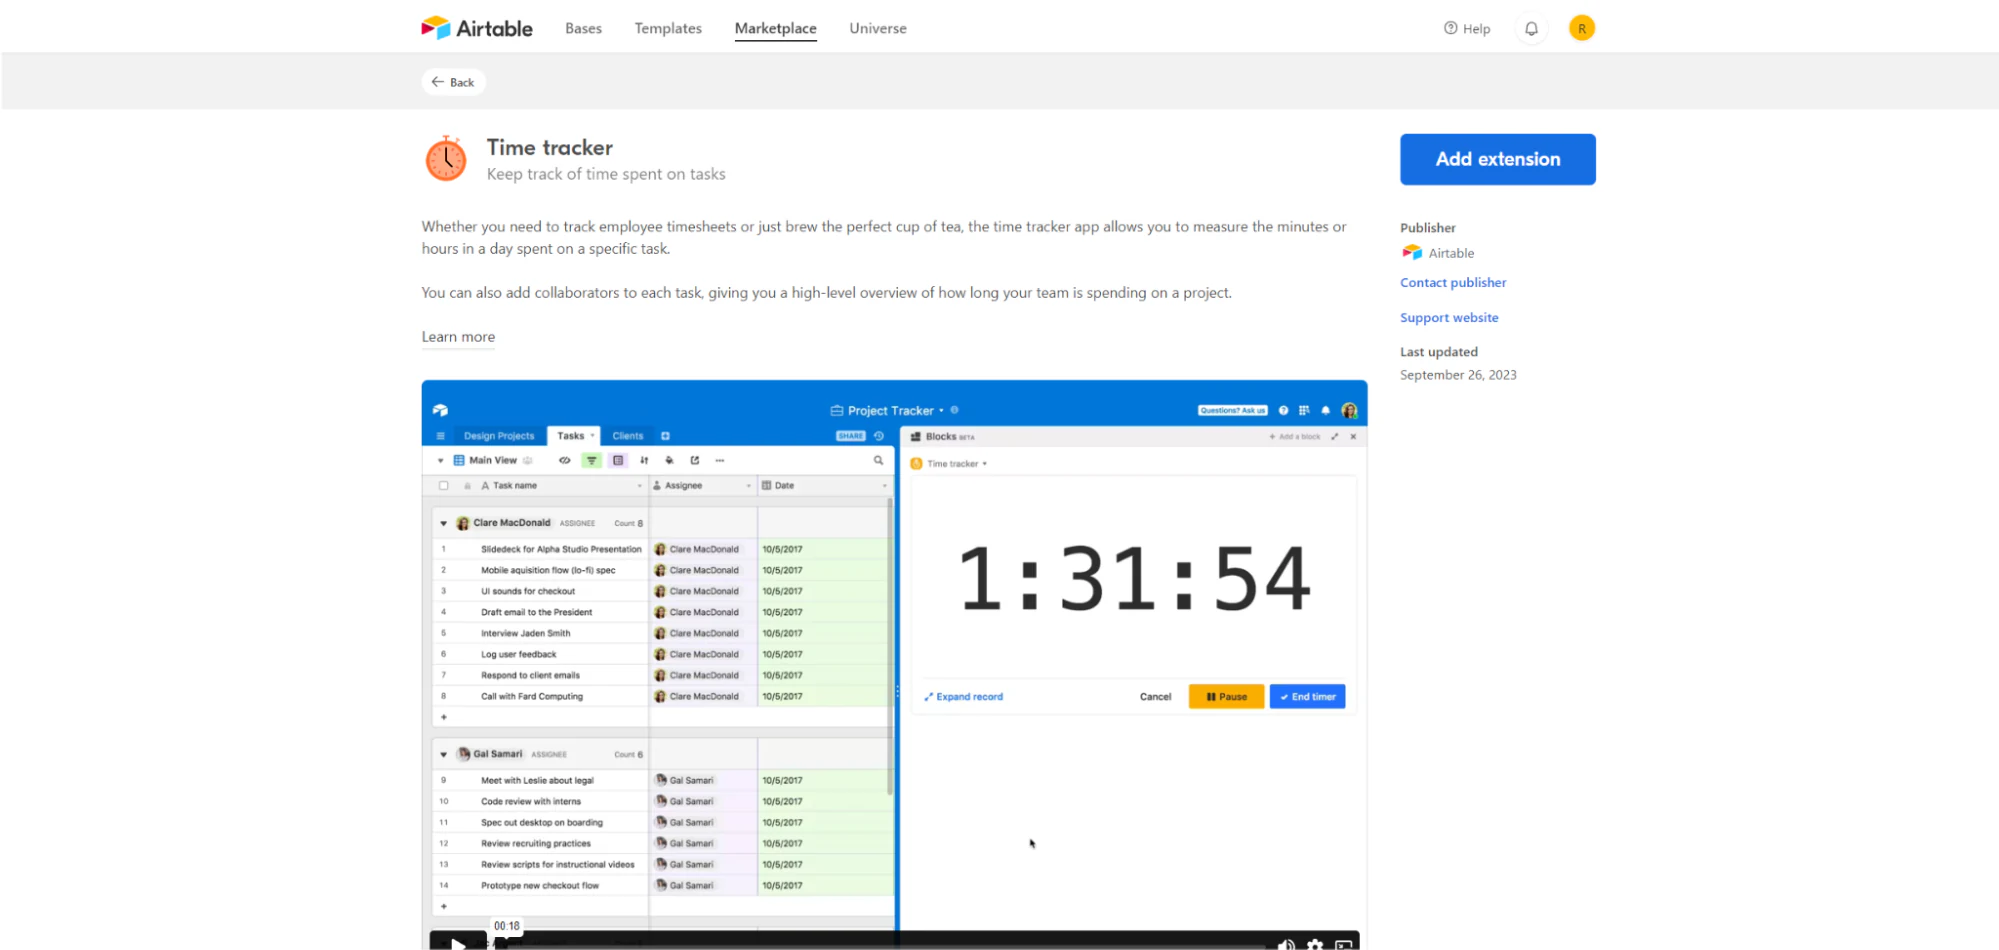Click the video fullscreen icon
The height and width of the screenshot is (950, 1999).
point(1344,944)
